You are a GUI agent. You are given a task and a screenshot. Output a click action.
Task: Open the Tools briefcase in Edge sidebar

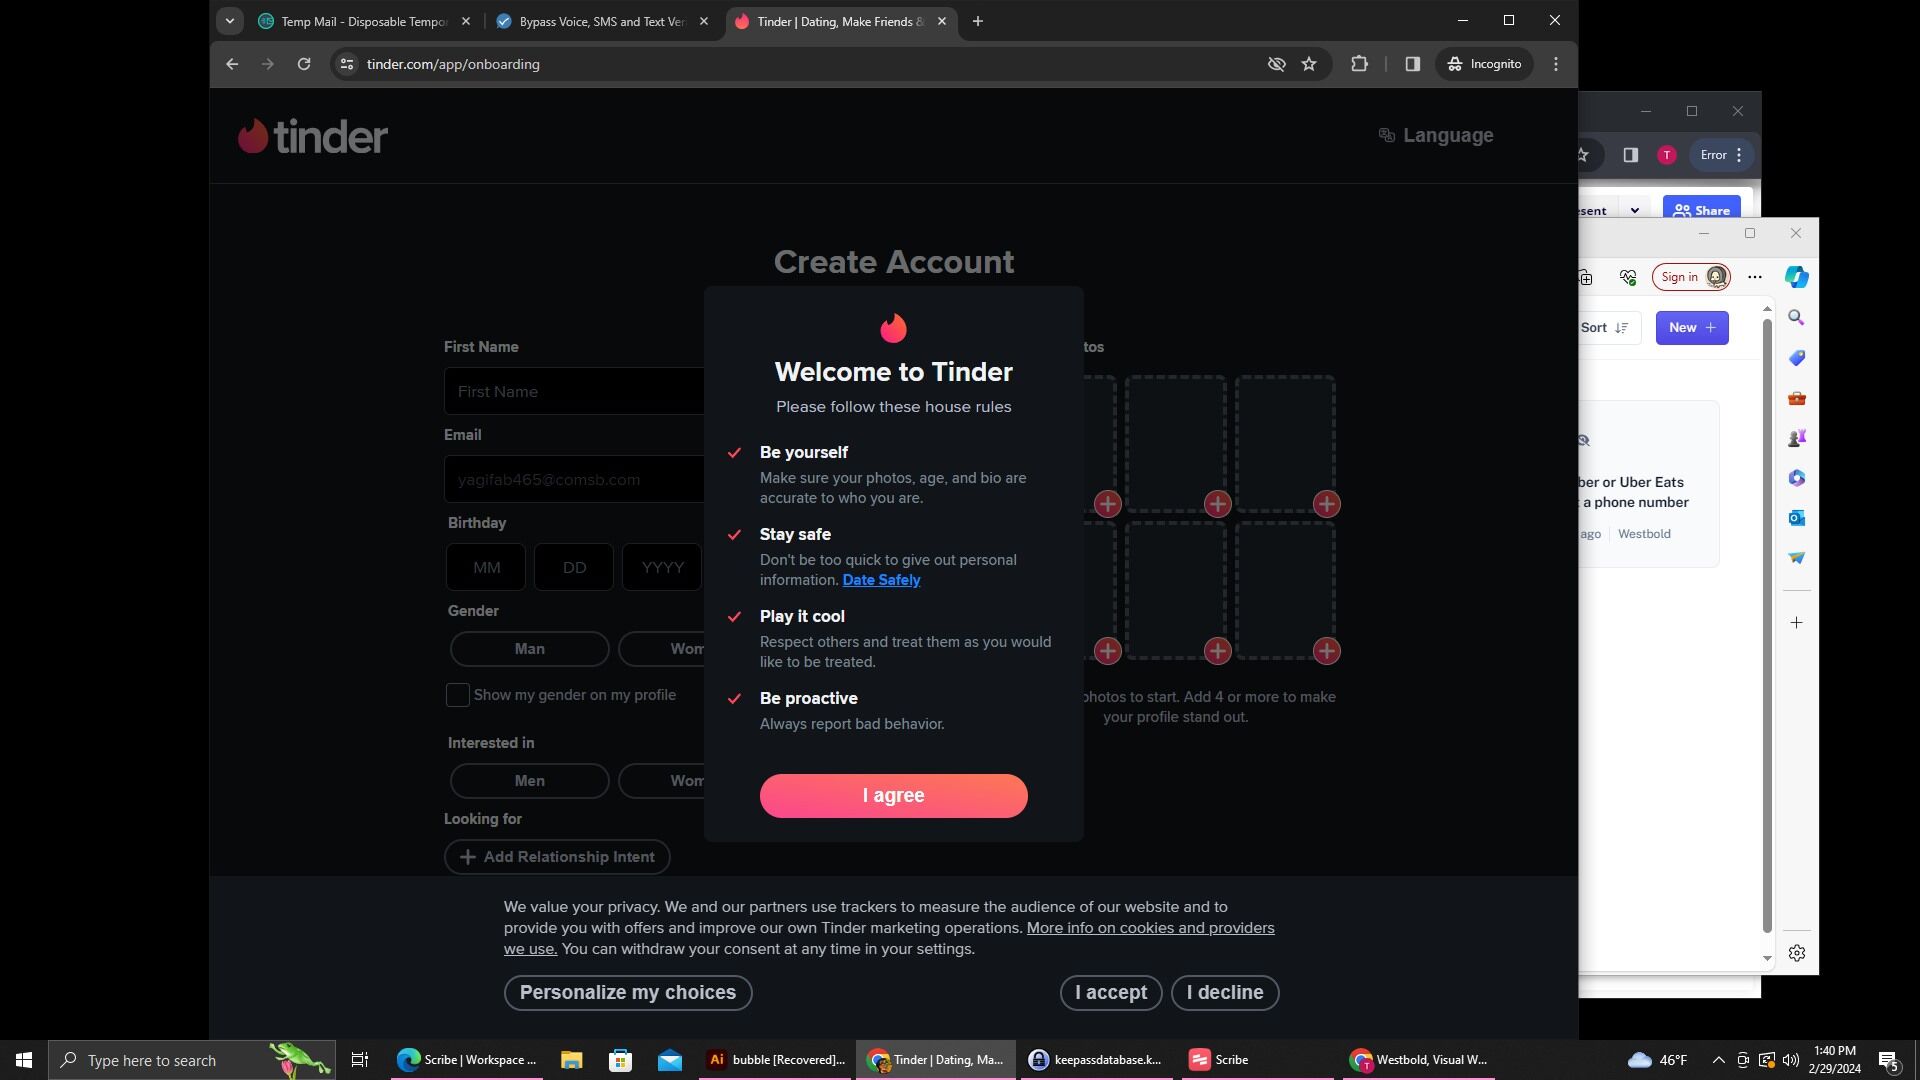pos(1796,398)
